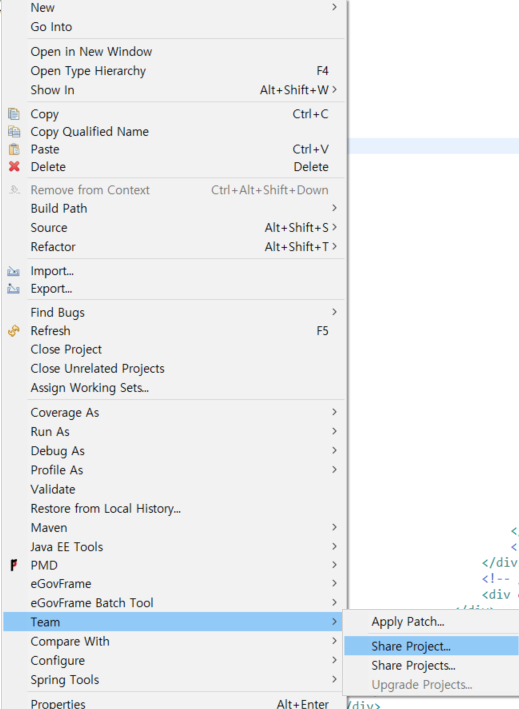
Task: Open the Run As submenu
Action: 174,432
